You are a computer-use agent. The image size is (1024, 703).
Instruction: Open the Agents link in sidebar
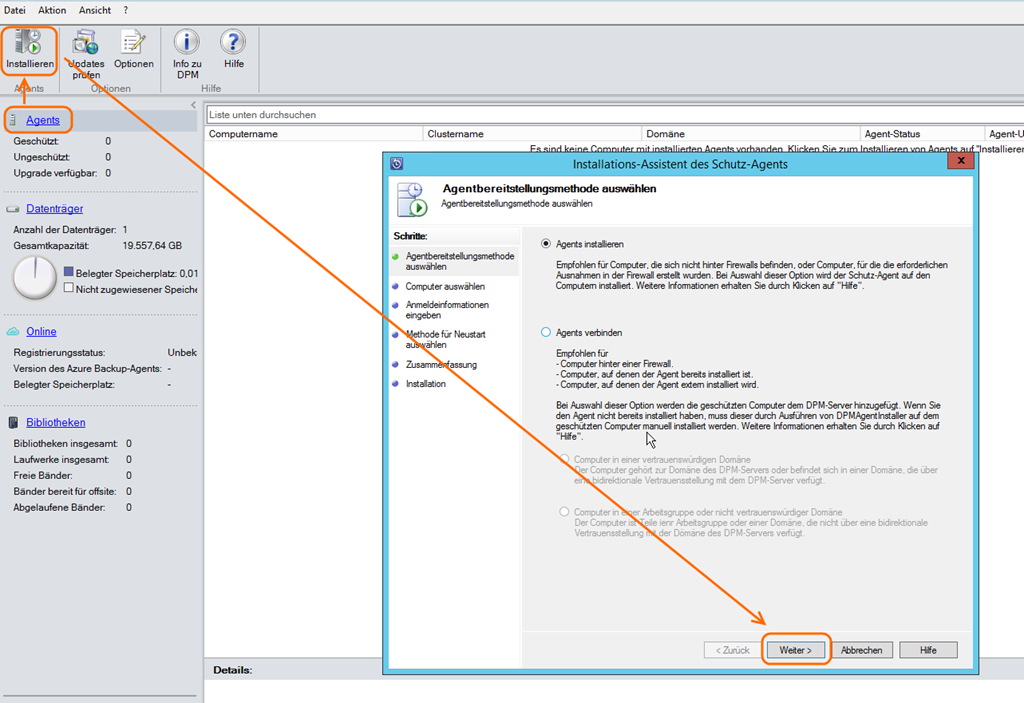point(43,120)
